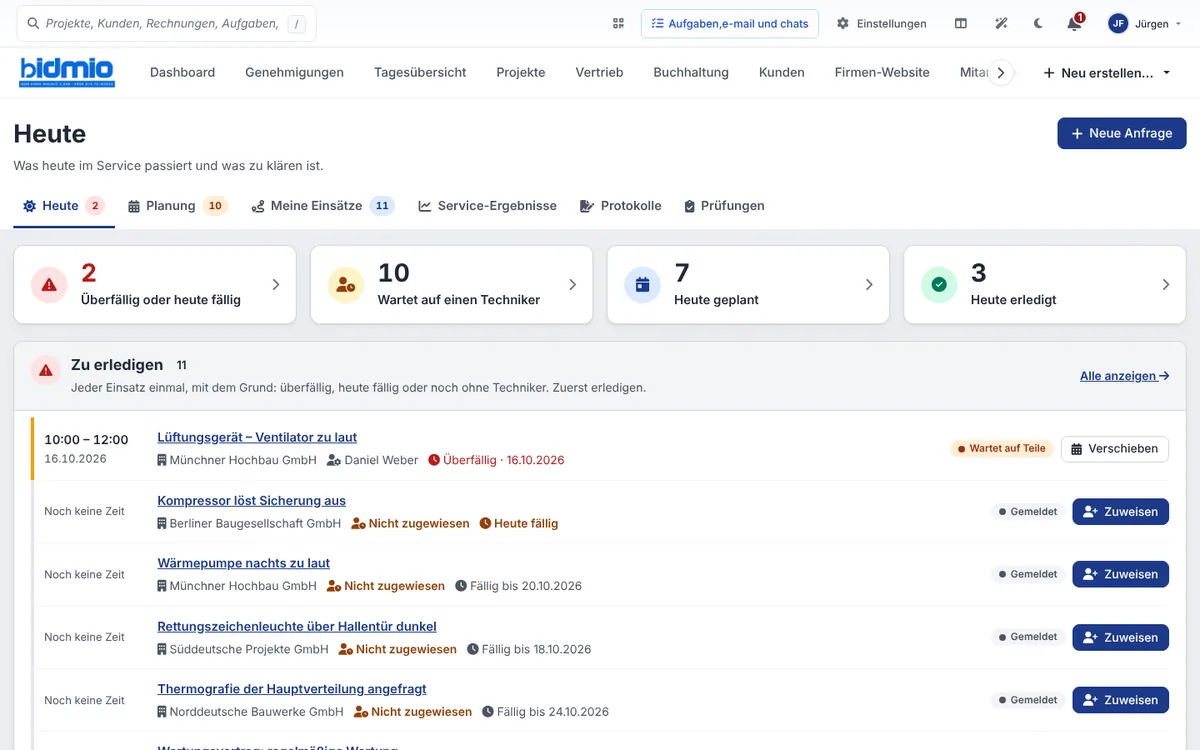
Task: Assign technician to Kompressor löst Sicherung aus
Action: pyautogui.click(x=1121, y=512)
